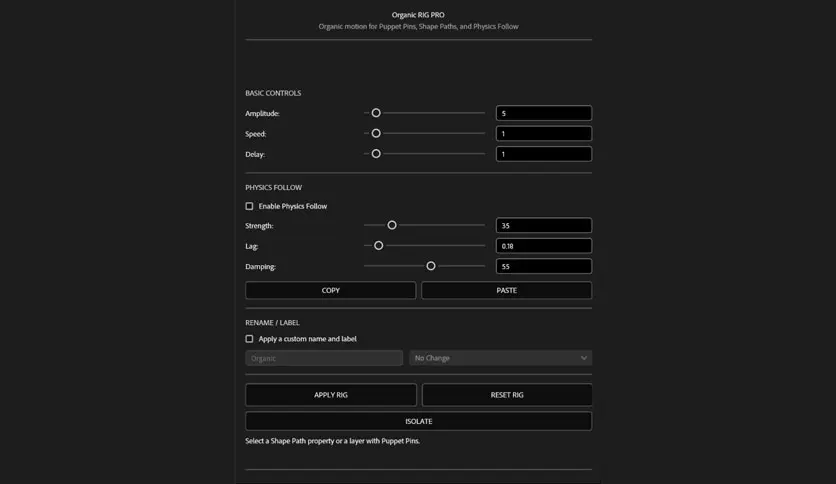This screenshot has height=484, width=836.
Task: Click the APPLY RIG button
Action: 331,395
